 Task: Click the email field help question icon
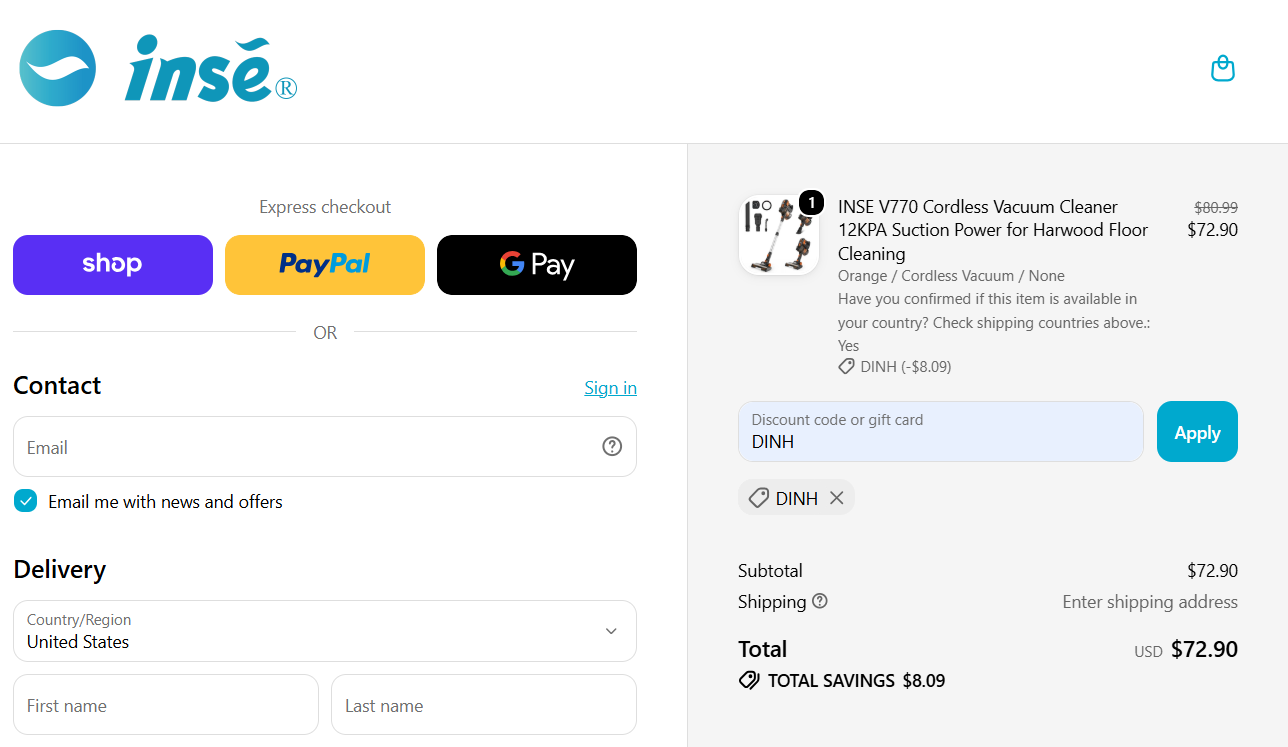pyautogui.click(x=612, y=447)
